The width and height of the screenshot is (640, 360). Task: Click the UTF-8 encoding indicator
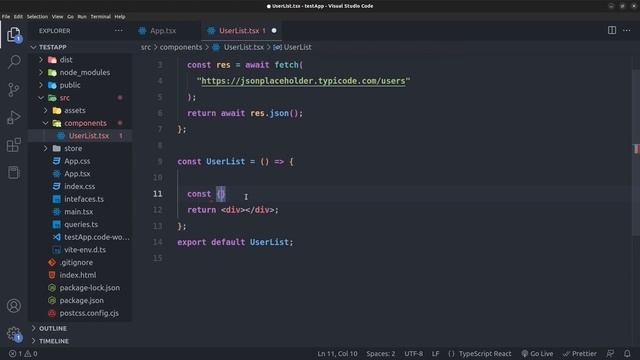[x=413, y=353]
